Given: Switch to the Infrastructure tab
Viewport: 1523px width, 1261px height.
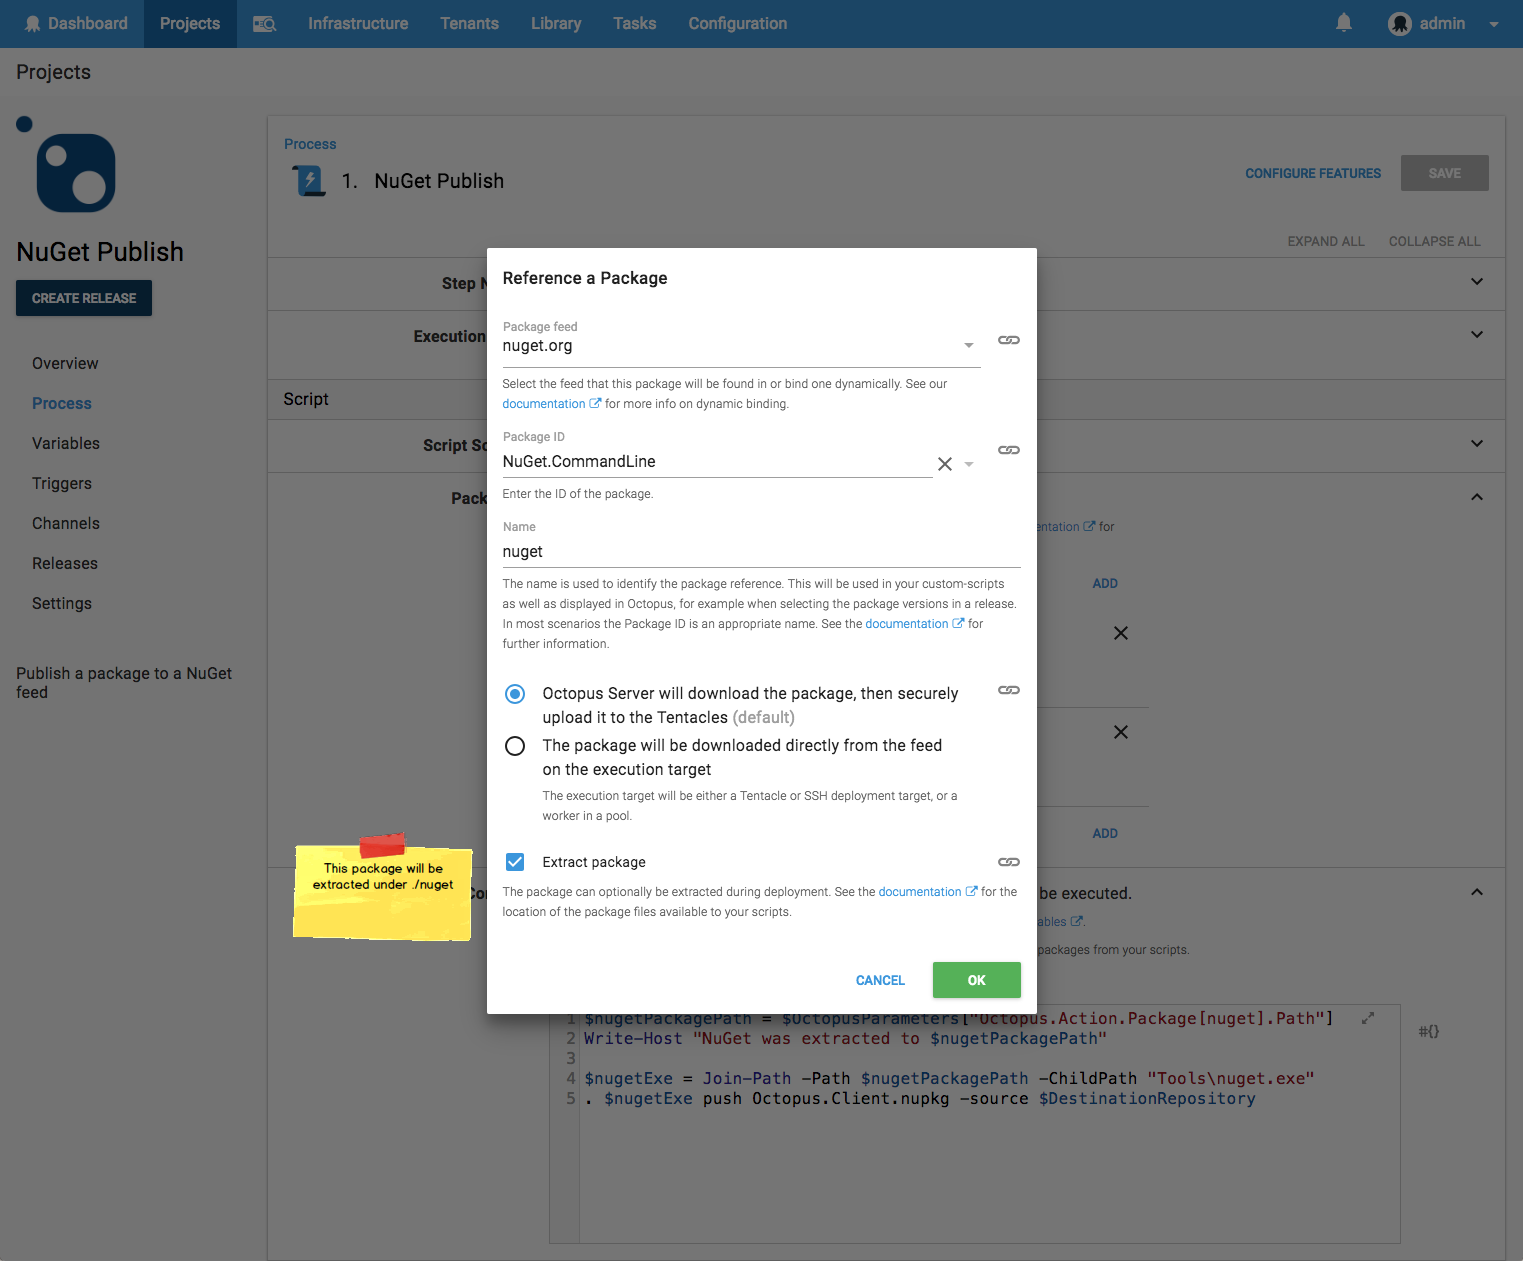Looking at the screenshot, I should tap(357, 23).
